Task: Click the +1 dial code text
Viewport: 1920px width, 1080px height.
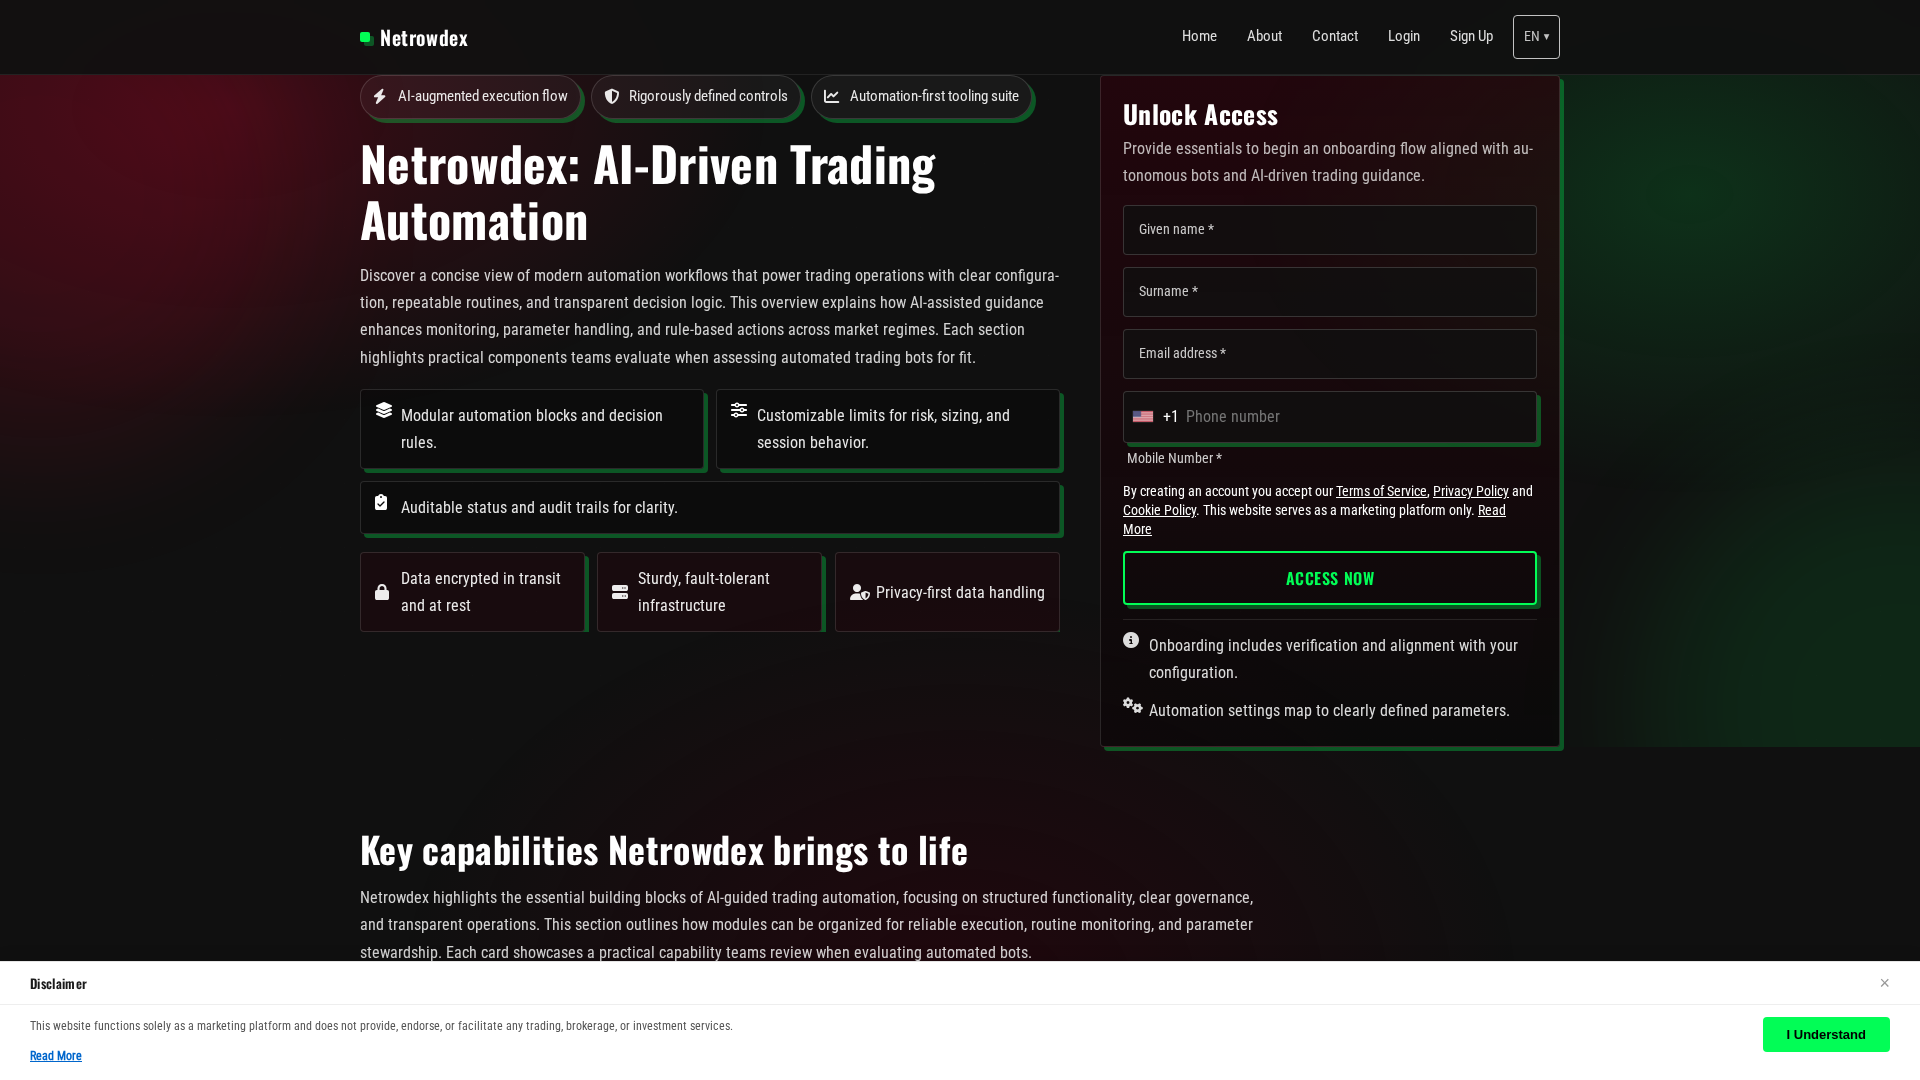Action: [1171, 417]
